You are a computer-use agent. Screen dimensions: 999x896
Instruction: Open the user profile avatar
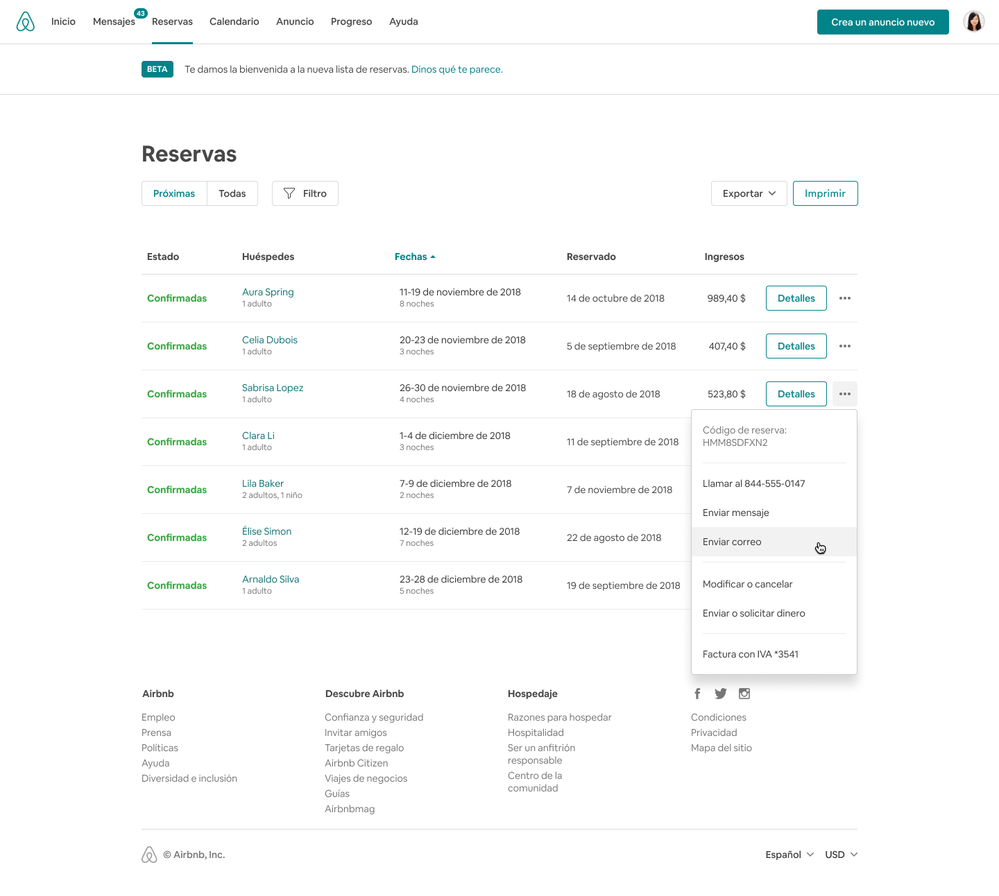973,22
